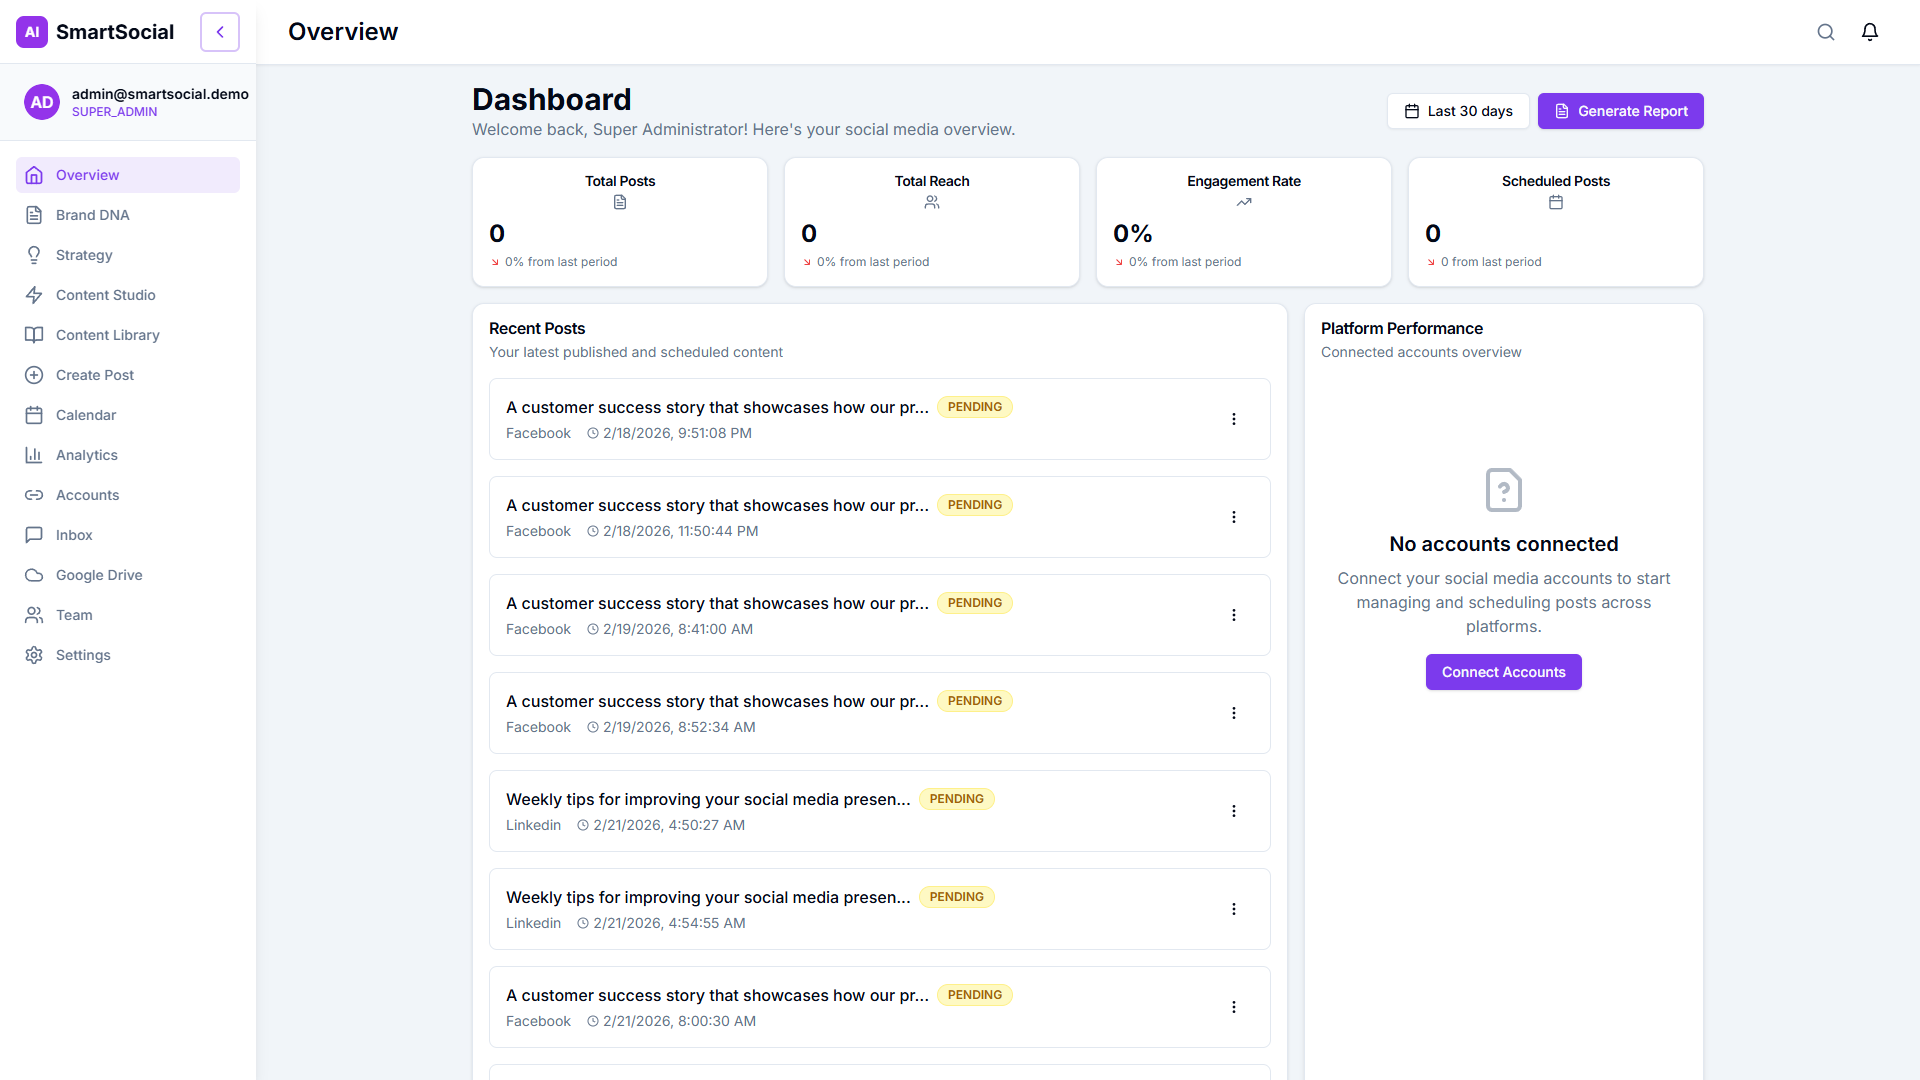Click the Content Studio lightning icon
Image resolution: width=1920 pixels, height=1080 pixels.
34,295
